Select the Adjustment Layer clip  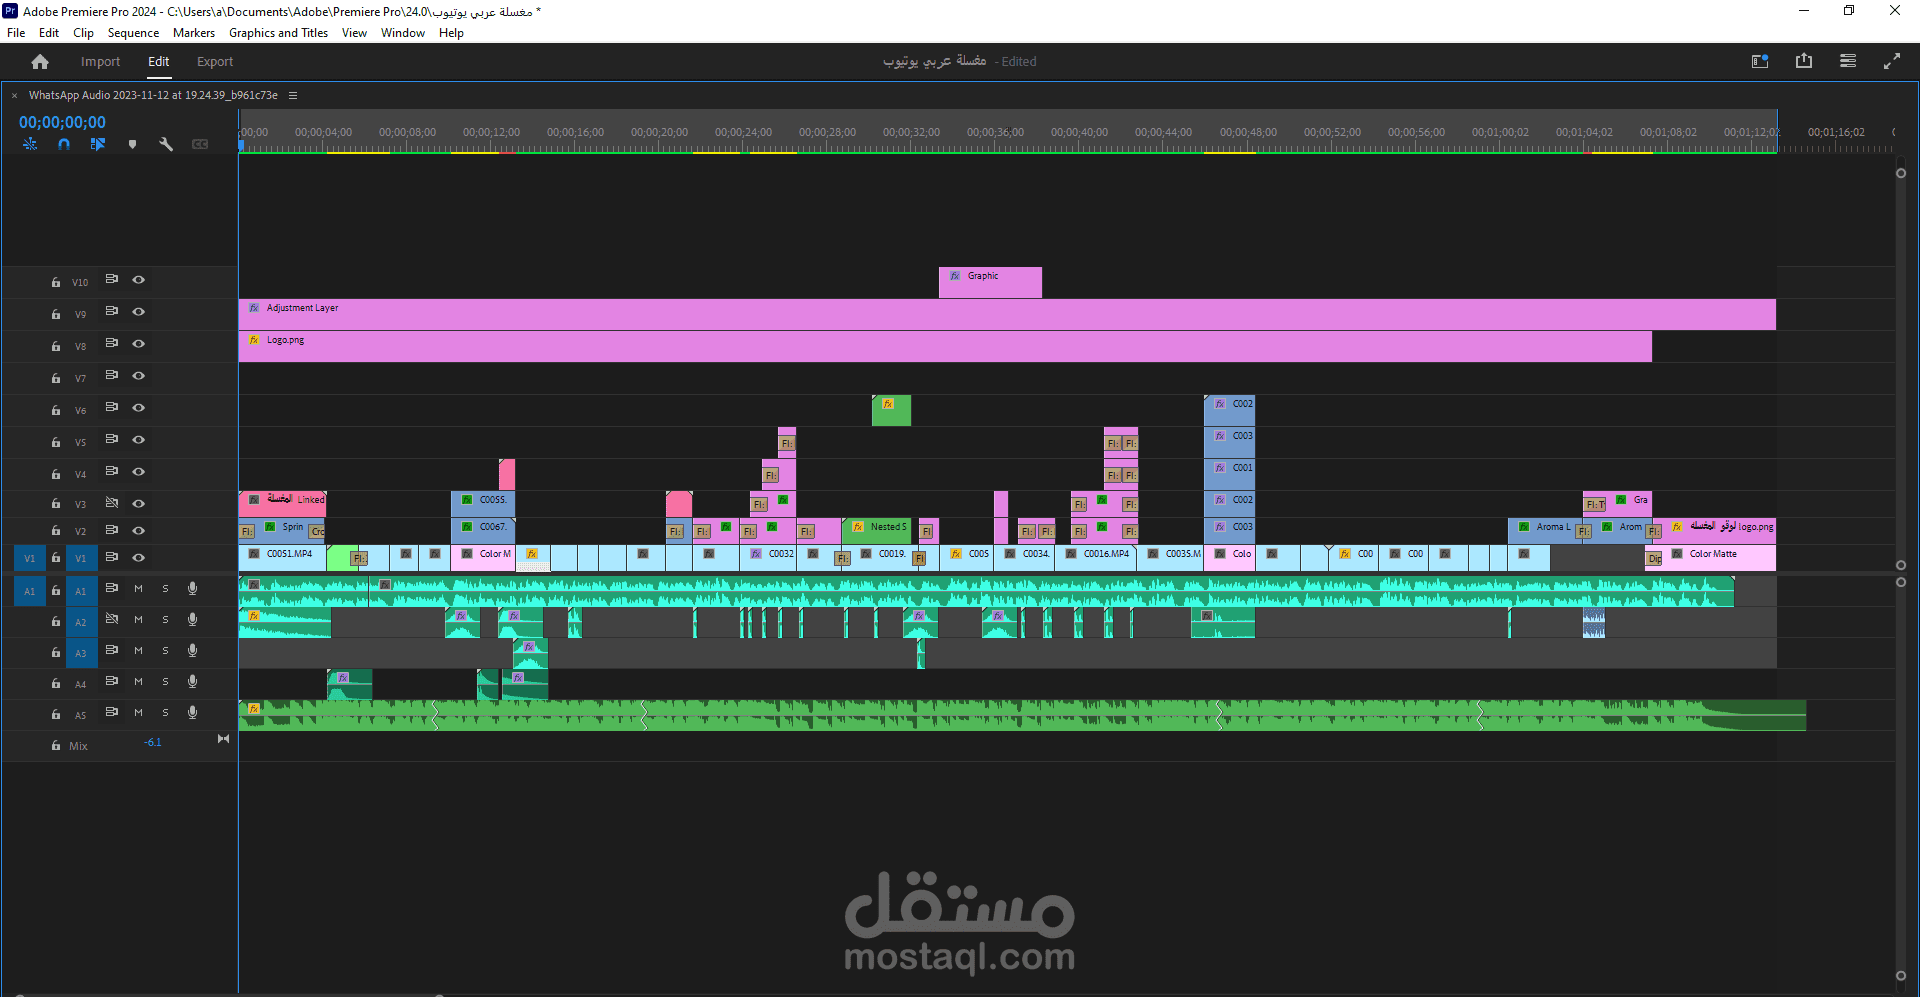coord(1007,314)
